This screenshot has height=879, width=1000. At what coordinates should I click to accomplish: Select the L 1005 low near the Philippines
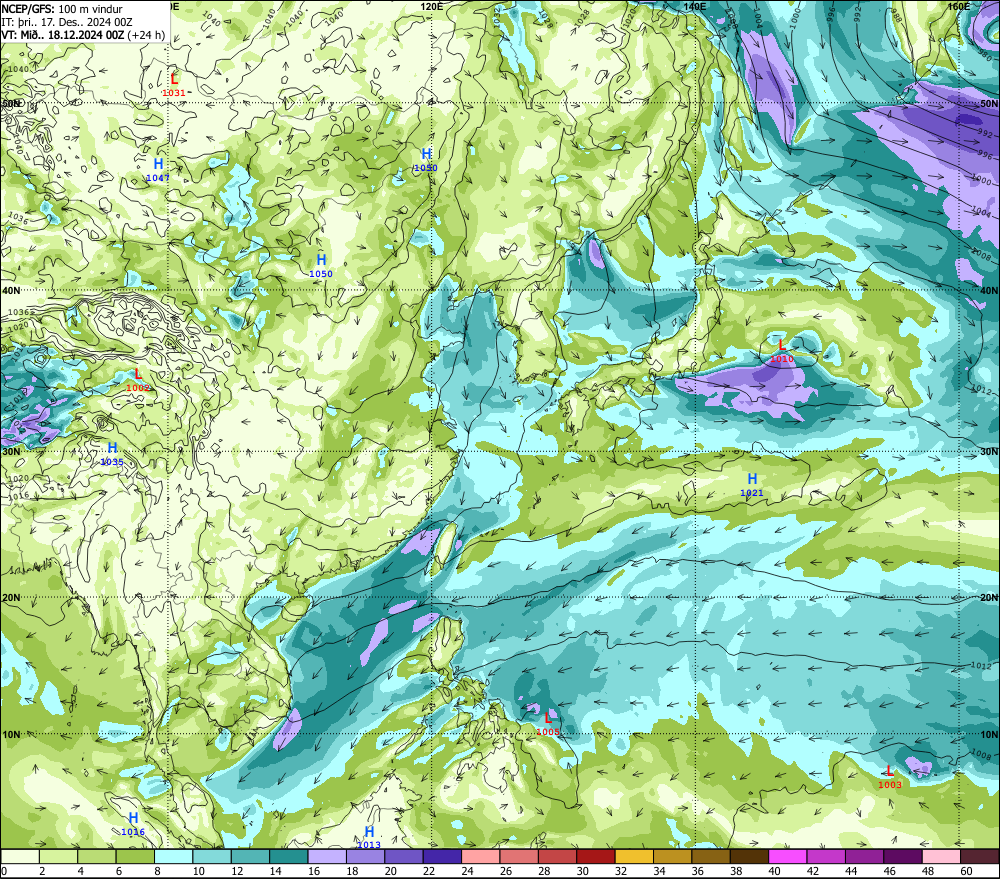tap(548, 724)
